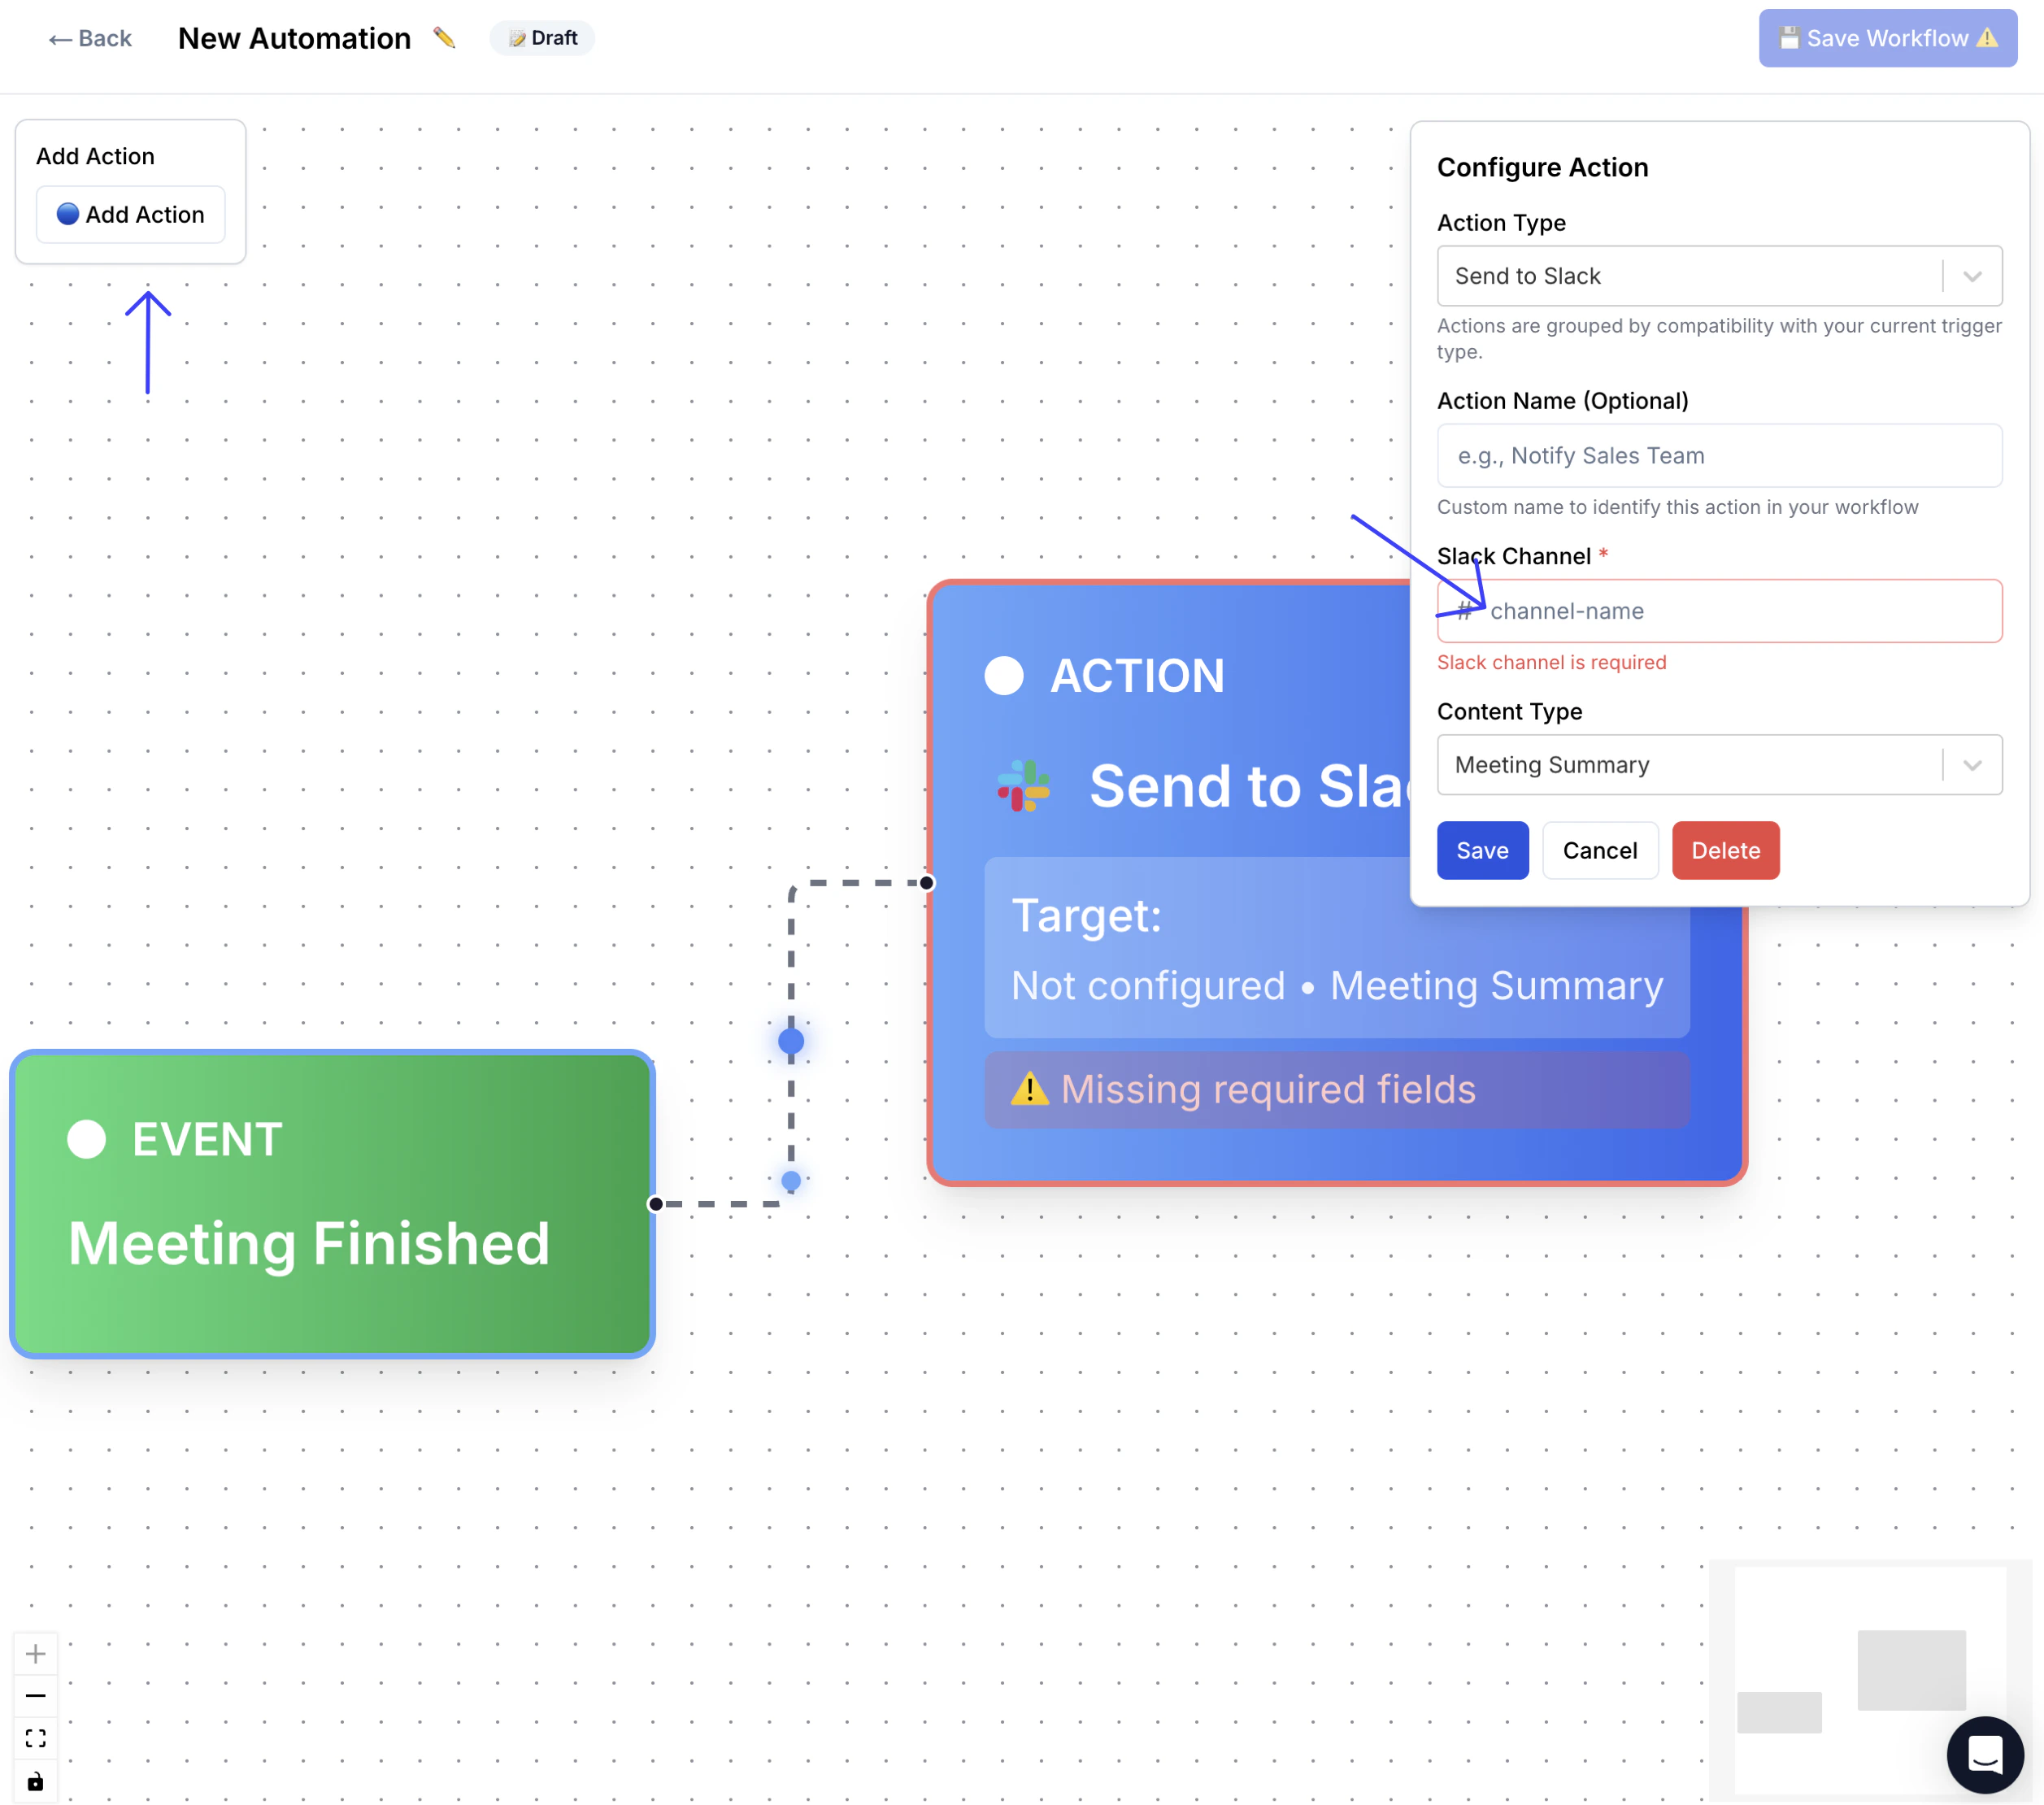Click the New Automation title
2044x1805 pixels.
click(x=294, y=38)
